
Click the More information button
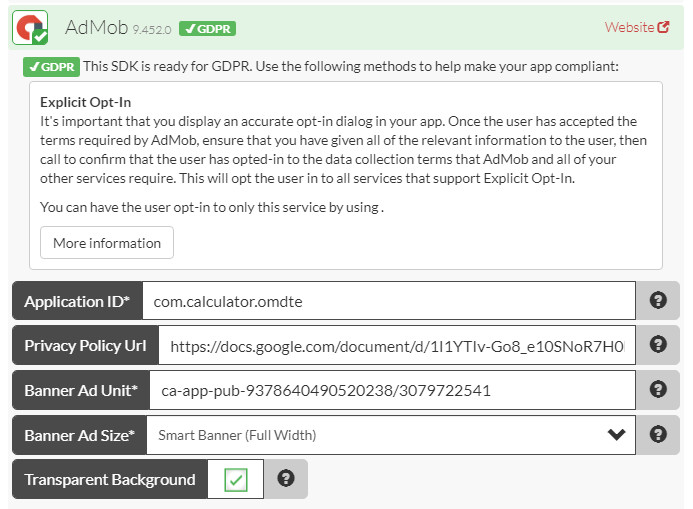coord(107,243)
